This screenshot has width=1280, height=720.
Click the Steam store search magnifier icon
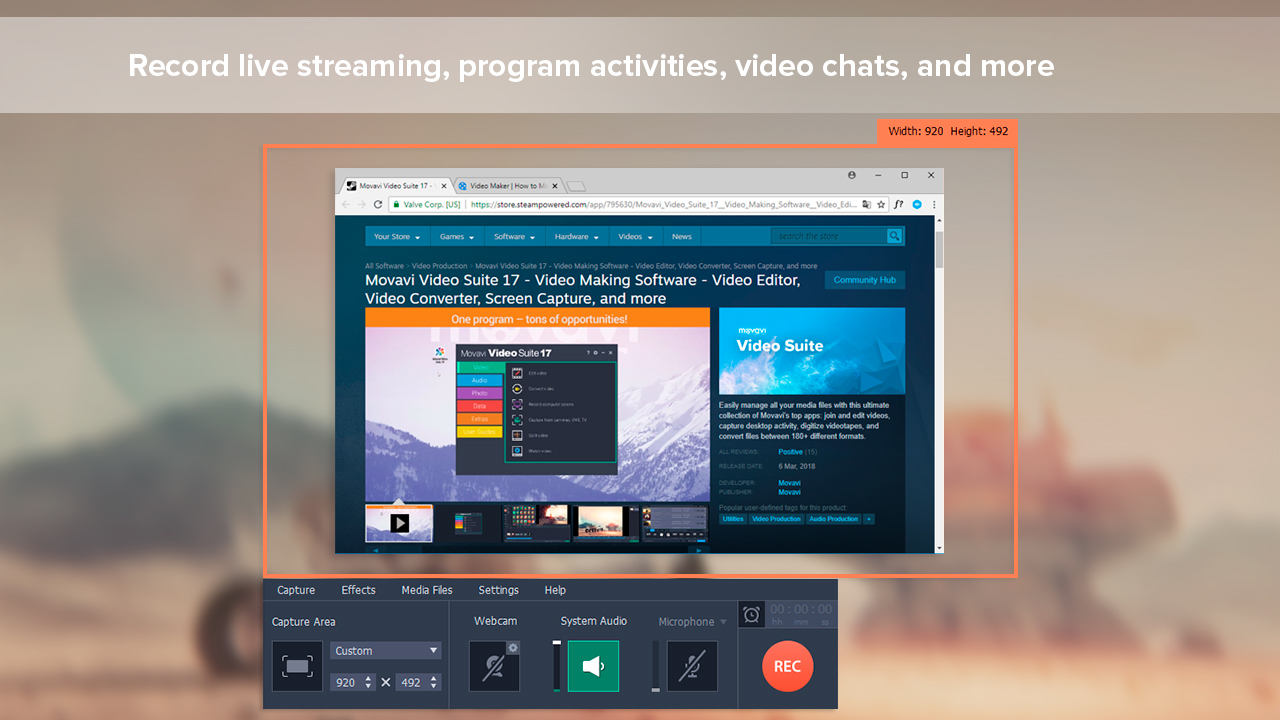coord(895,236)
